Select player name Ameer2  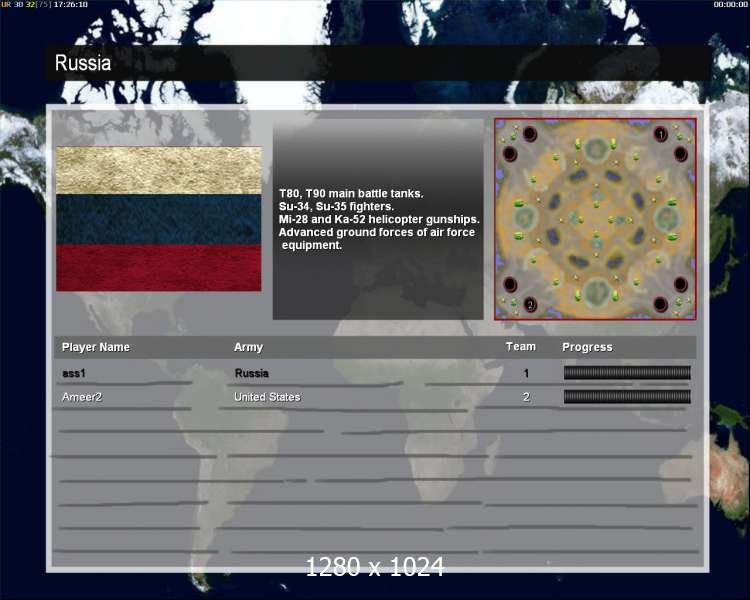tap(82, 397)
